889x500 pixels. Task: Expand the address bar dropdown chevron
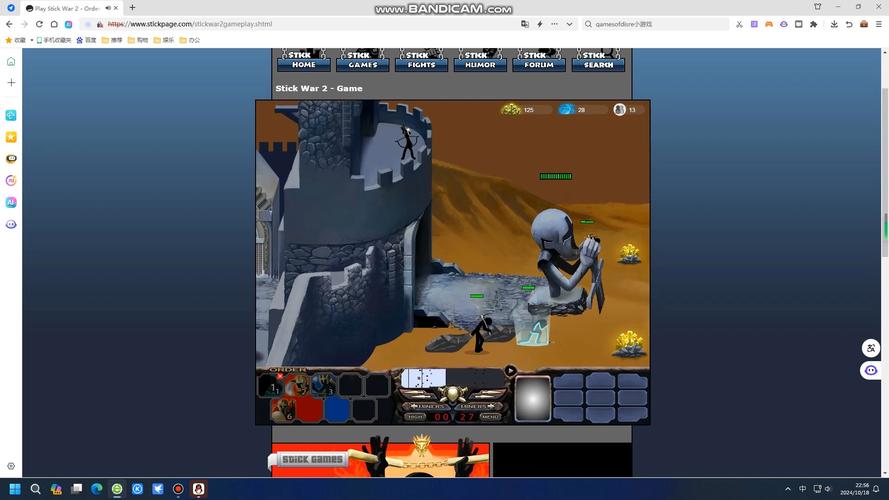click(x=570, y=24)
